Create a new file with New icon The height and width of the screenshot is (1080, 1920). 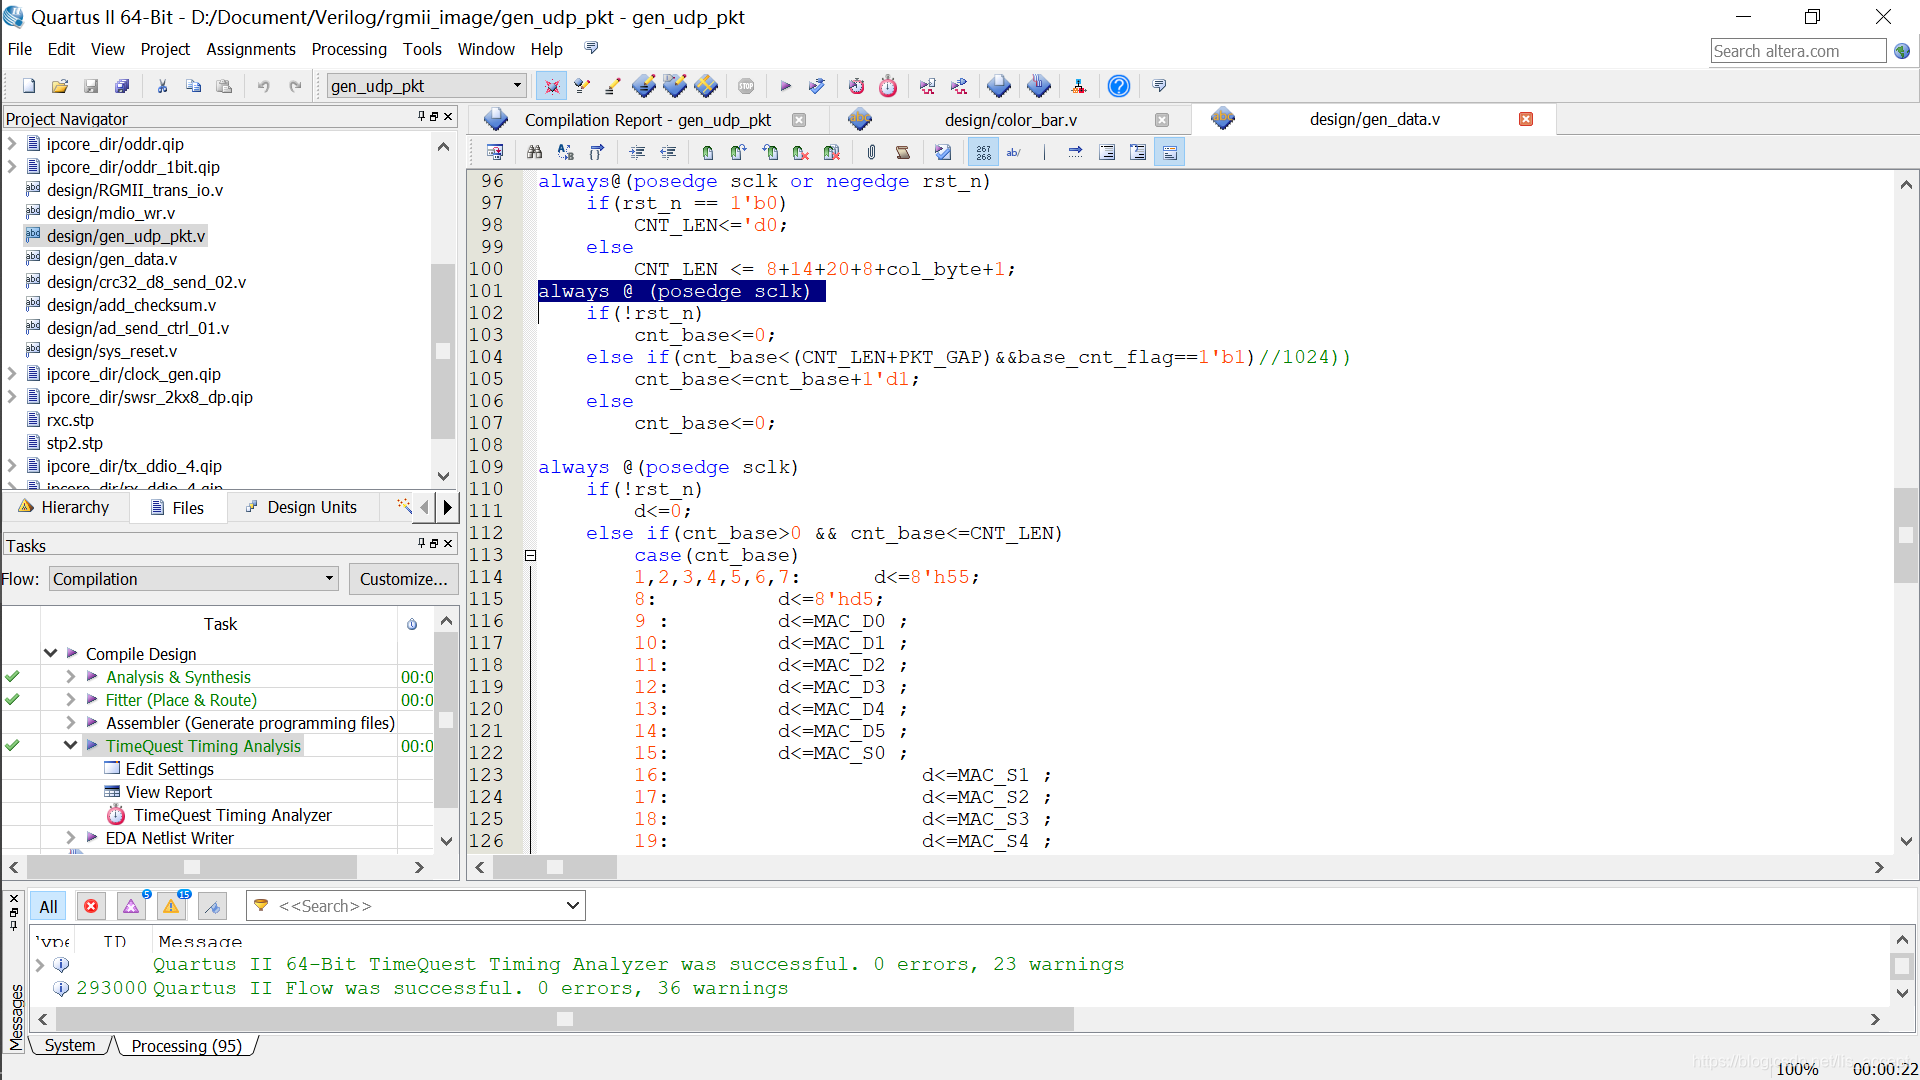tap(29, 86)
